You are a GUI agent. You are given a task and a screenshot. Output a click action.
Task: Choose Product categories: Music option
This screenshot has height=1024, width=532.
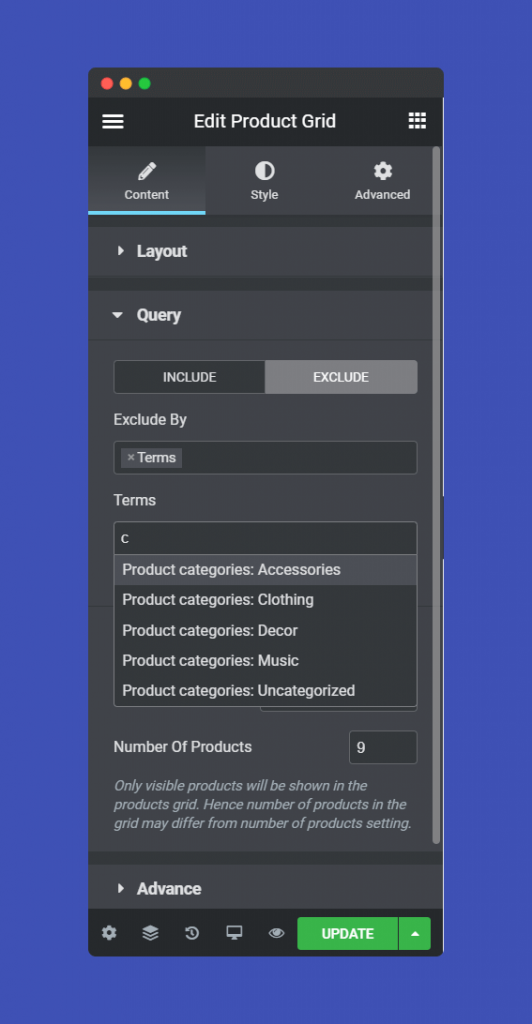pos(265,660)
